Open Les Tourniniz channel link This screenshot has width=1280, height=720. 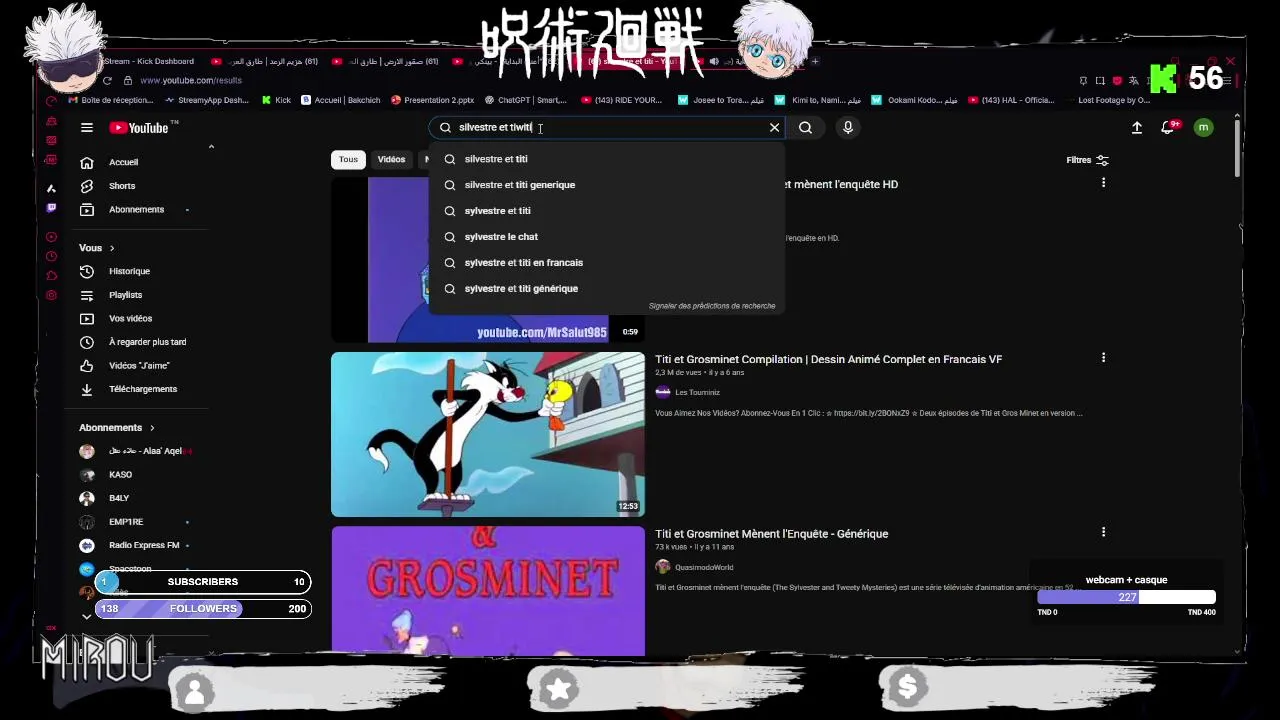click(x=697, y=392)
